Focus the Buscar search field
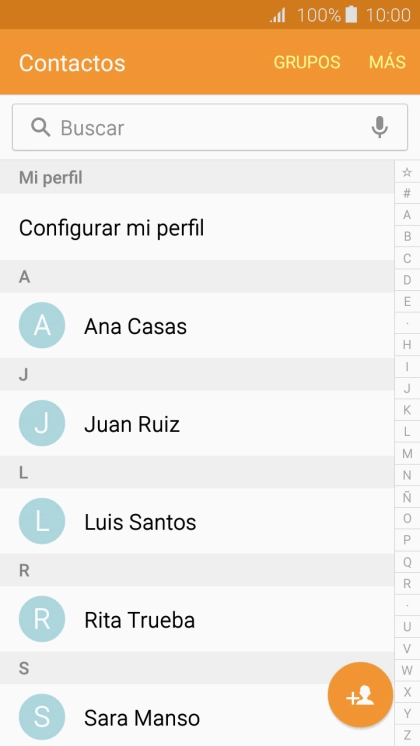This screenshot has width=420, height=746. coord(210,128)
